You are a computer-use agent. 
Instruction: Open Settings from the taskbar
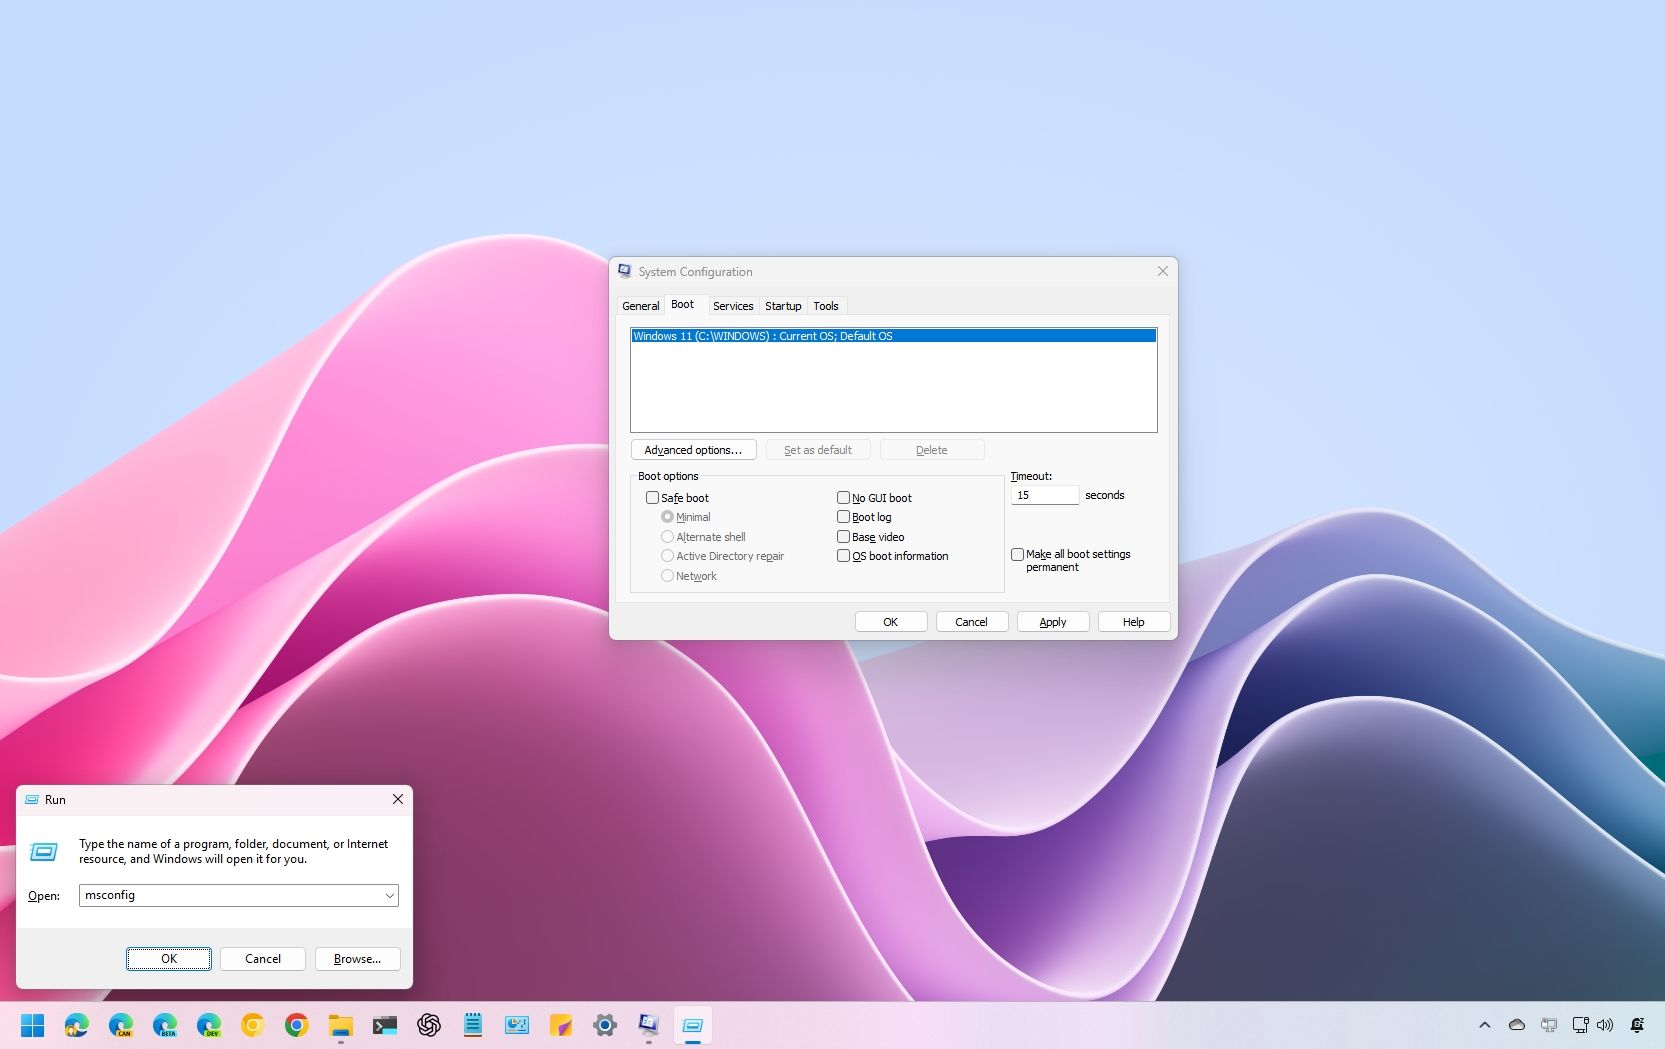(605, 1025)
